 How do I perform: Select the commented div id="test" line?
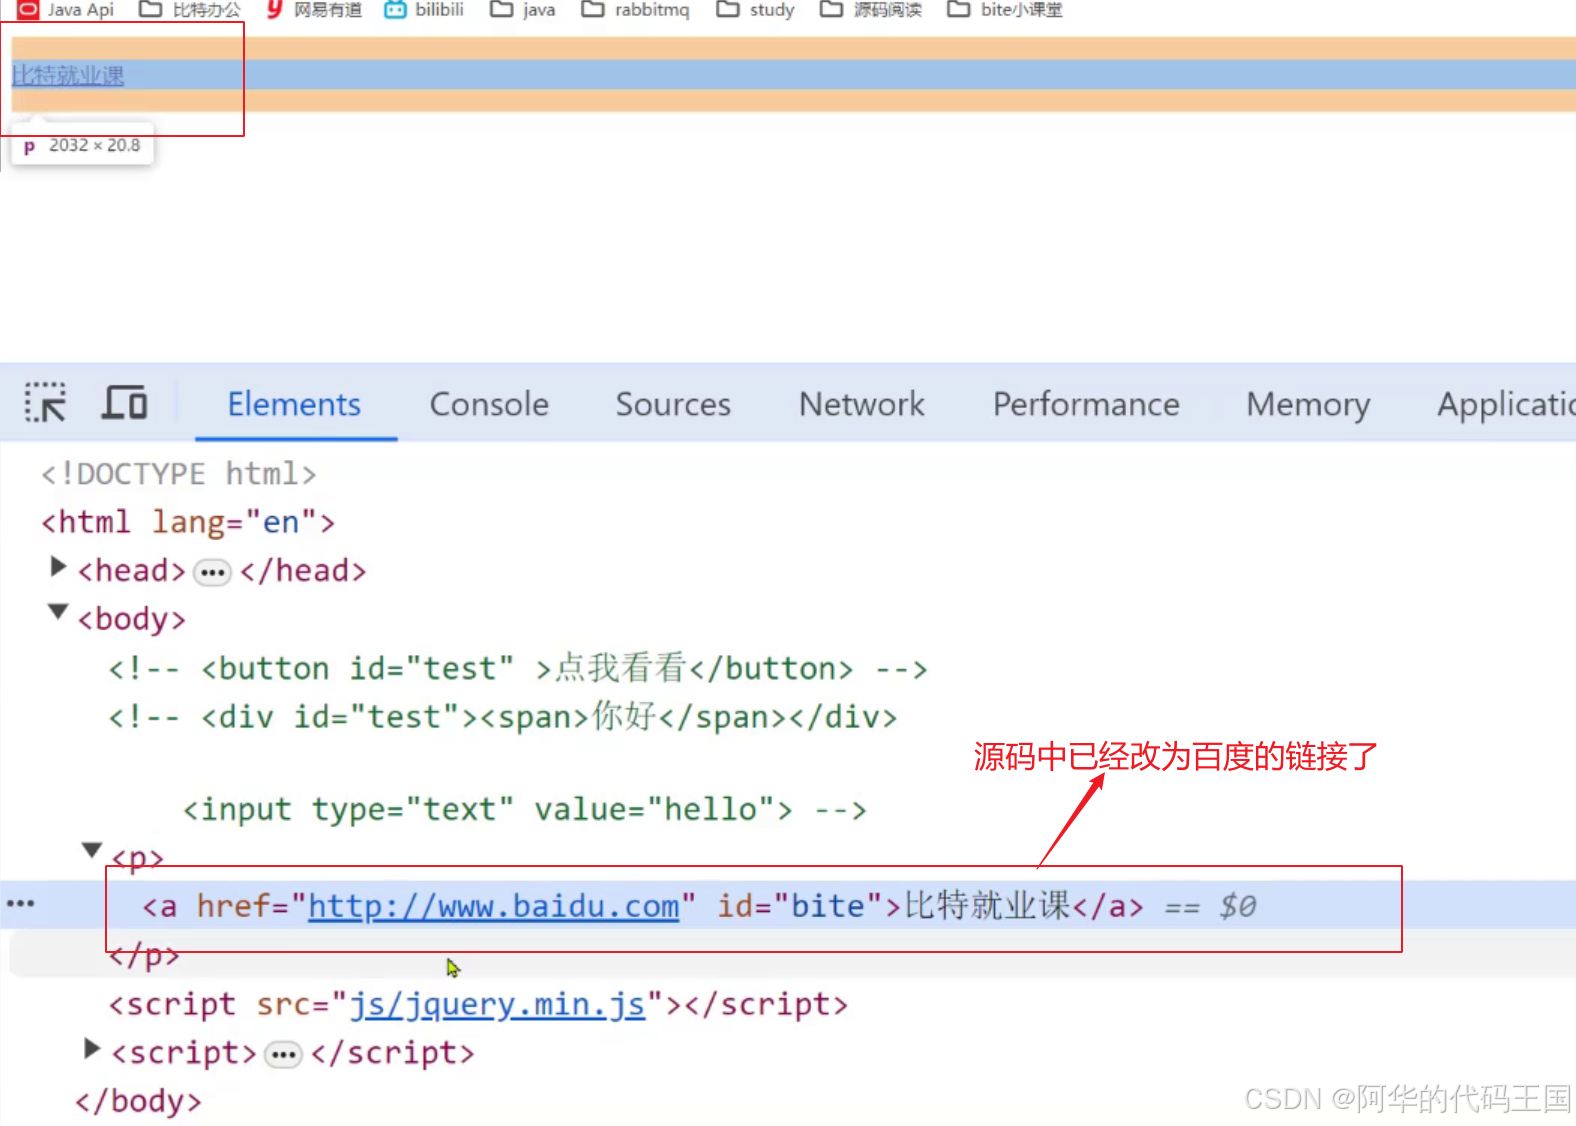click(x=503, y=717)
